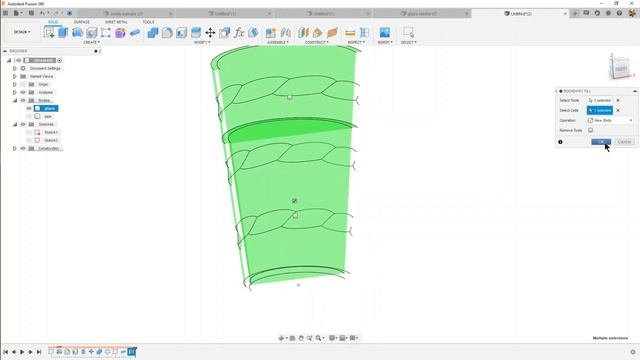Clear the Select Cells selection
Viewport: 640px width, 360px height.
618,110
